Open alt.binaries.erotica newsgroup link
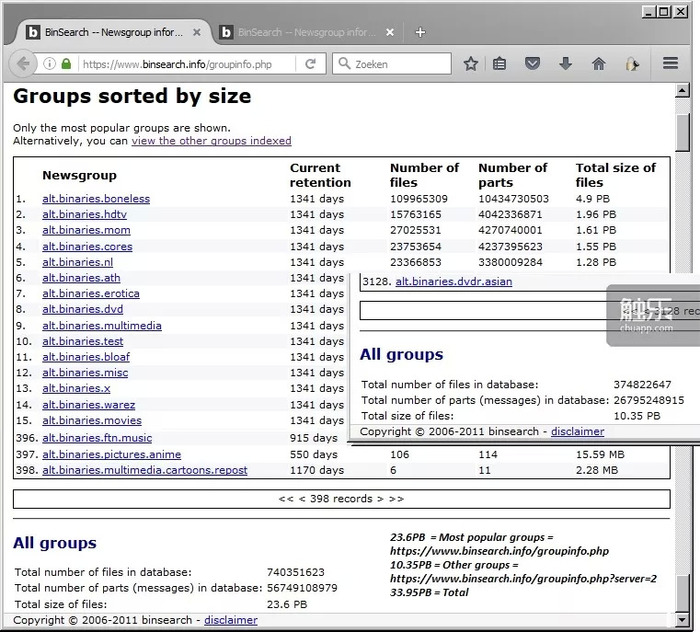The height and width of the screenshot is (632, 700). (x=91, y=293)
